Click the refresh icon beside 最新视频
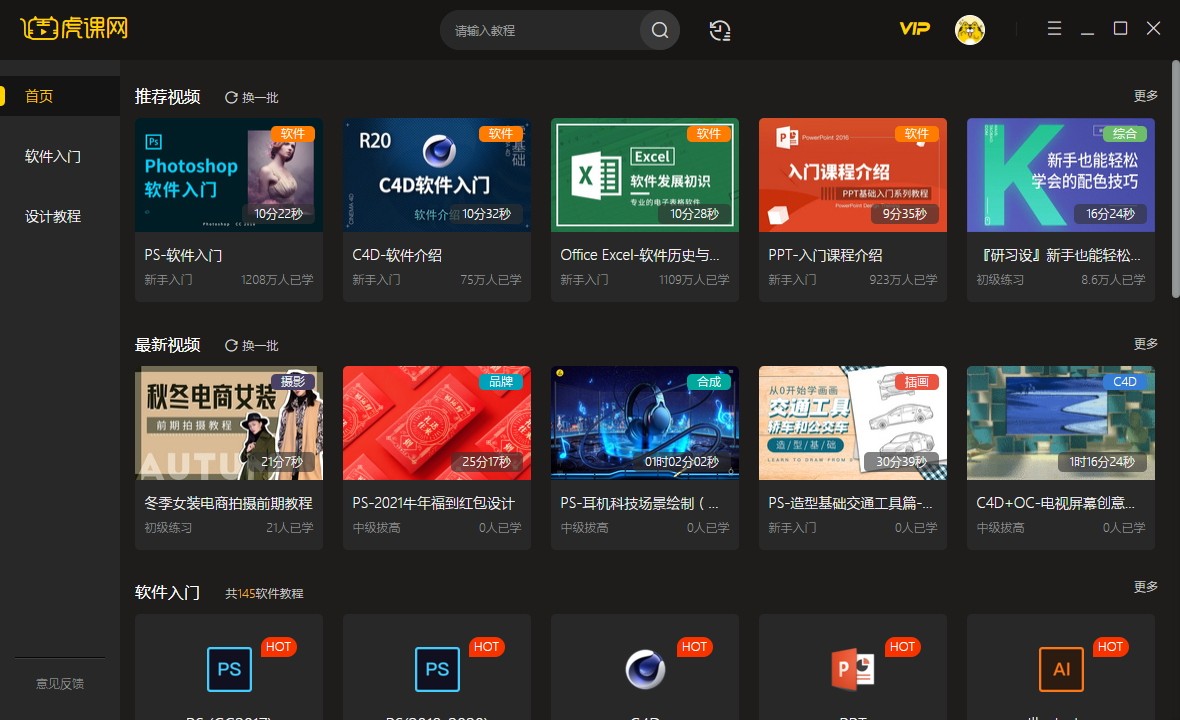This screenshot has height=720, width=1180. 231,345
